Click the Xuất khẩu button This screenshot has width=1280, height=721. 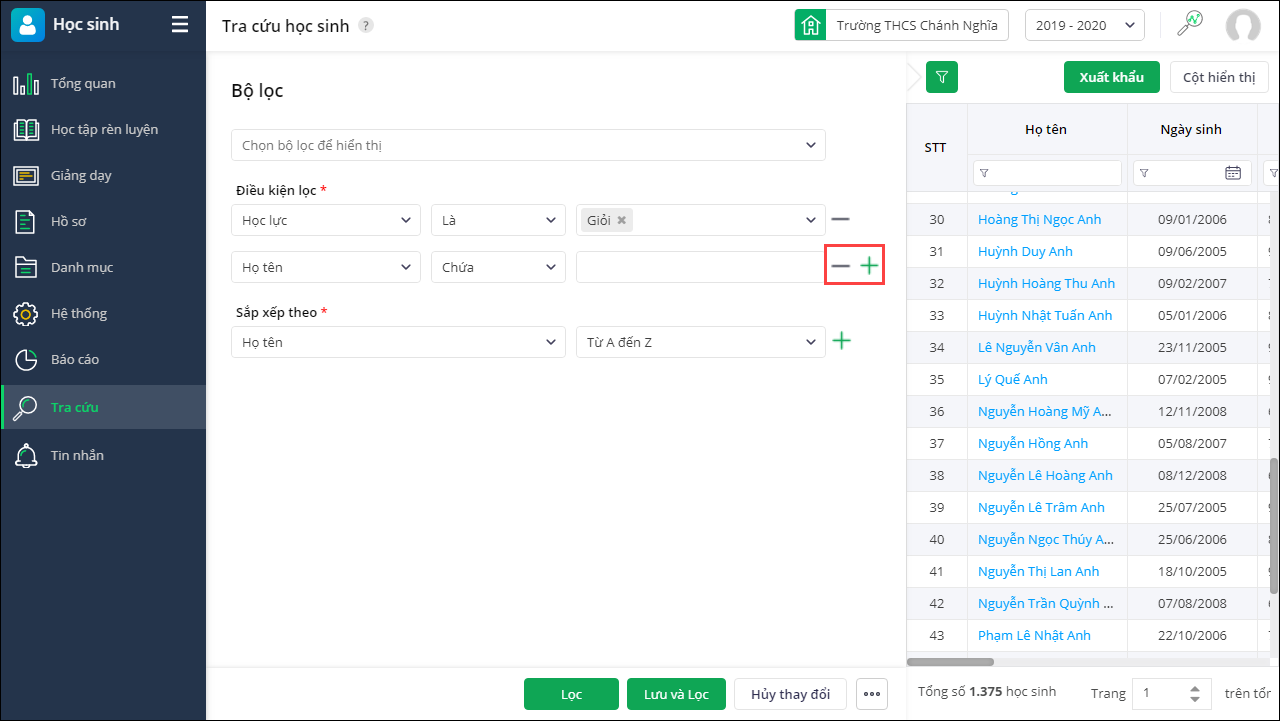pyautogui.click(x=1111, y=77)
